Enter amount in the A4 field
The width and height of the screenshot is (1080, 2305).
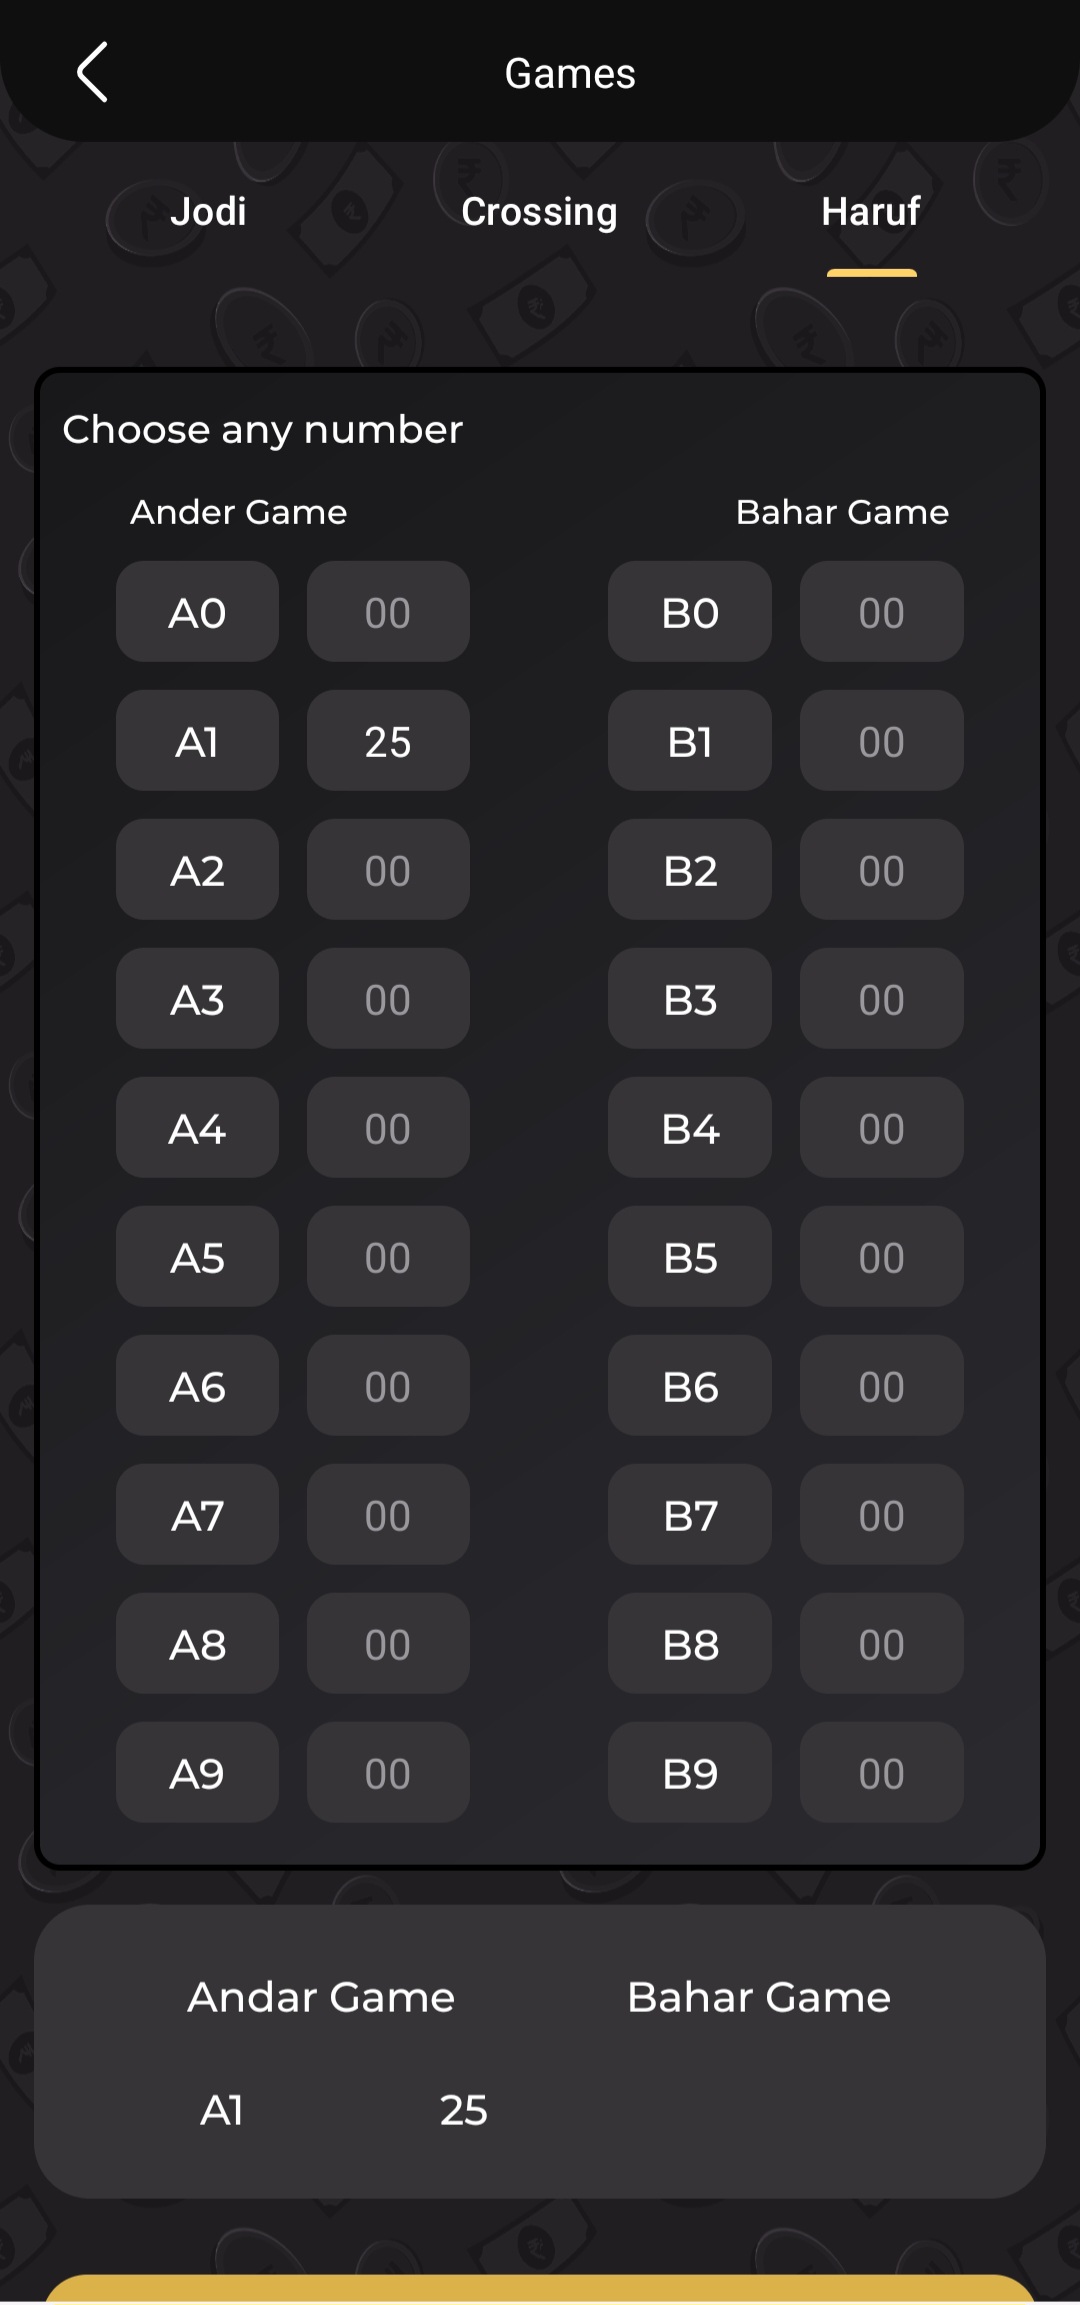point(388,1128)
